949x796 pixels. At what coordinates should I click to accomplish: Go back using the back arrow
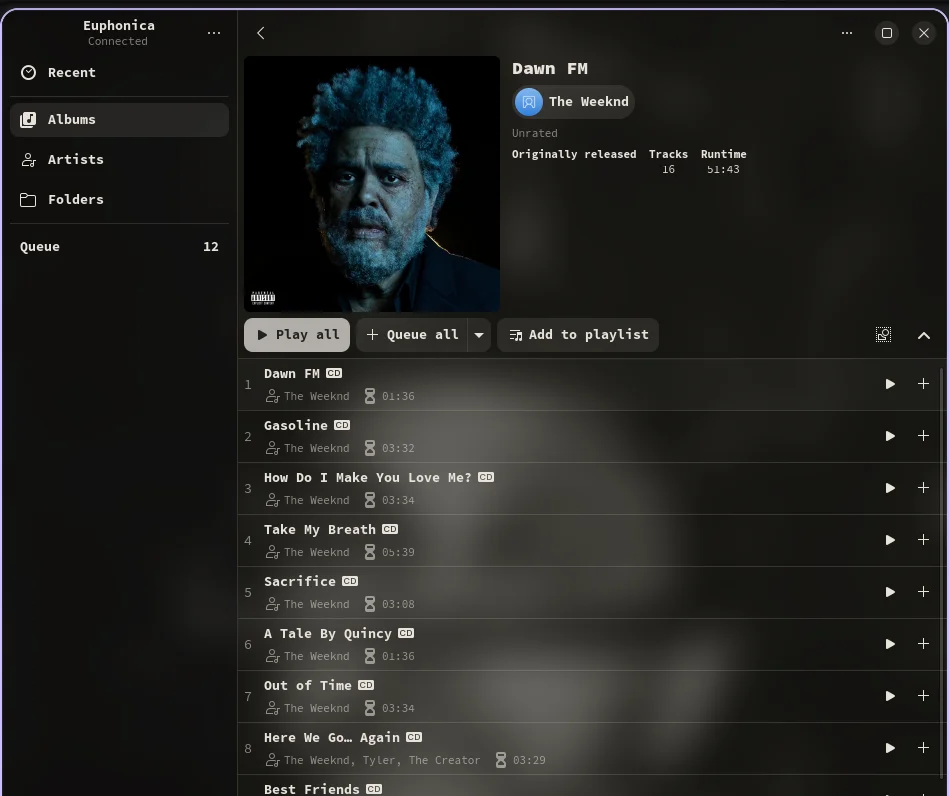click(x=261, y=33)
